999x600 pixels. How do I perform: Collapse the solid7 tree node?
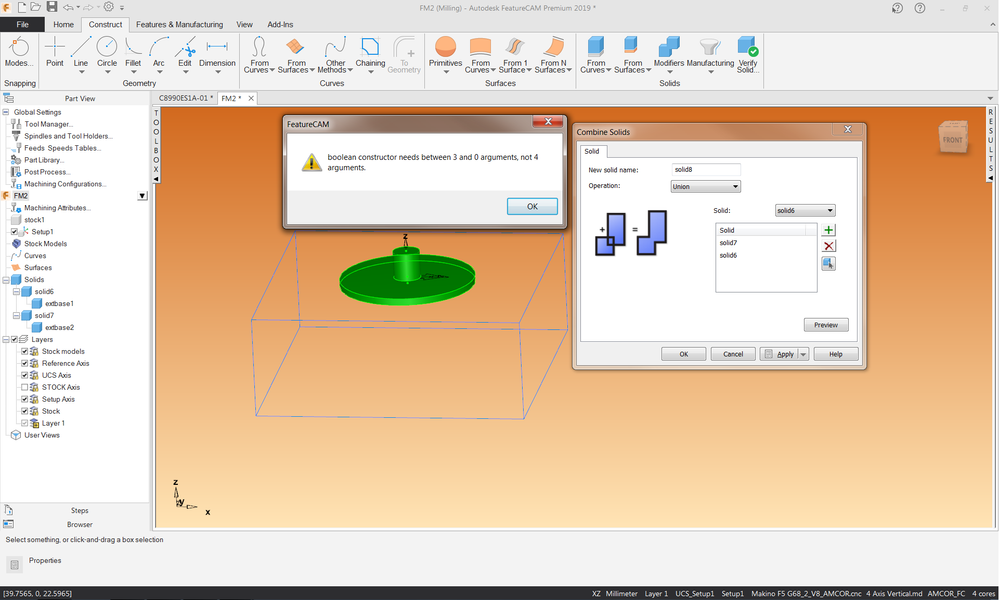(x=17, y=315)
